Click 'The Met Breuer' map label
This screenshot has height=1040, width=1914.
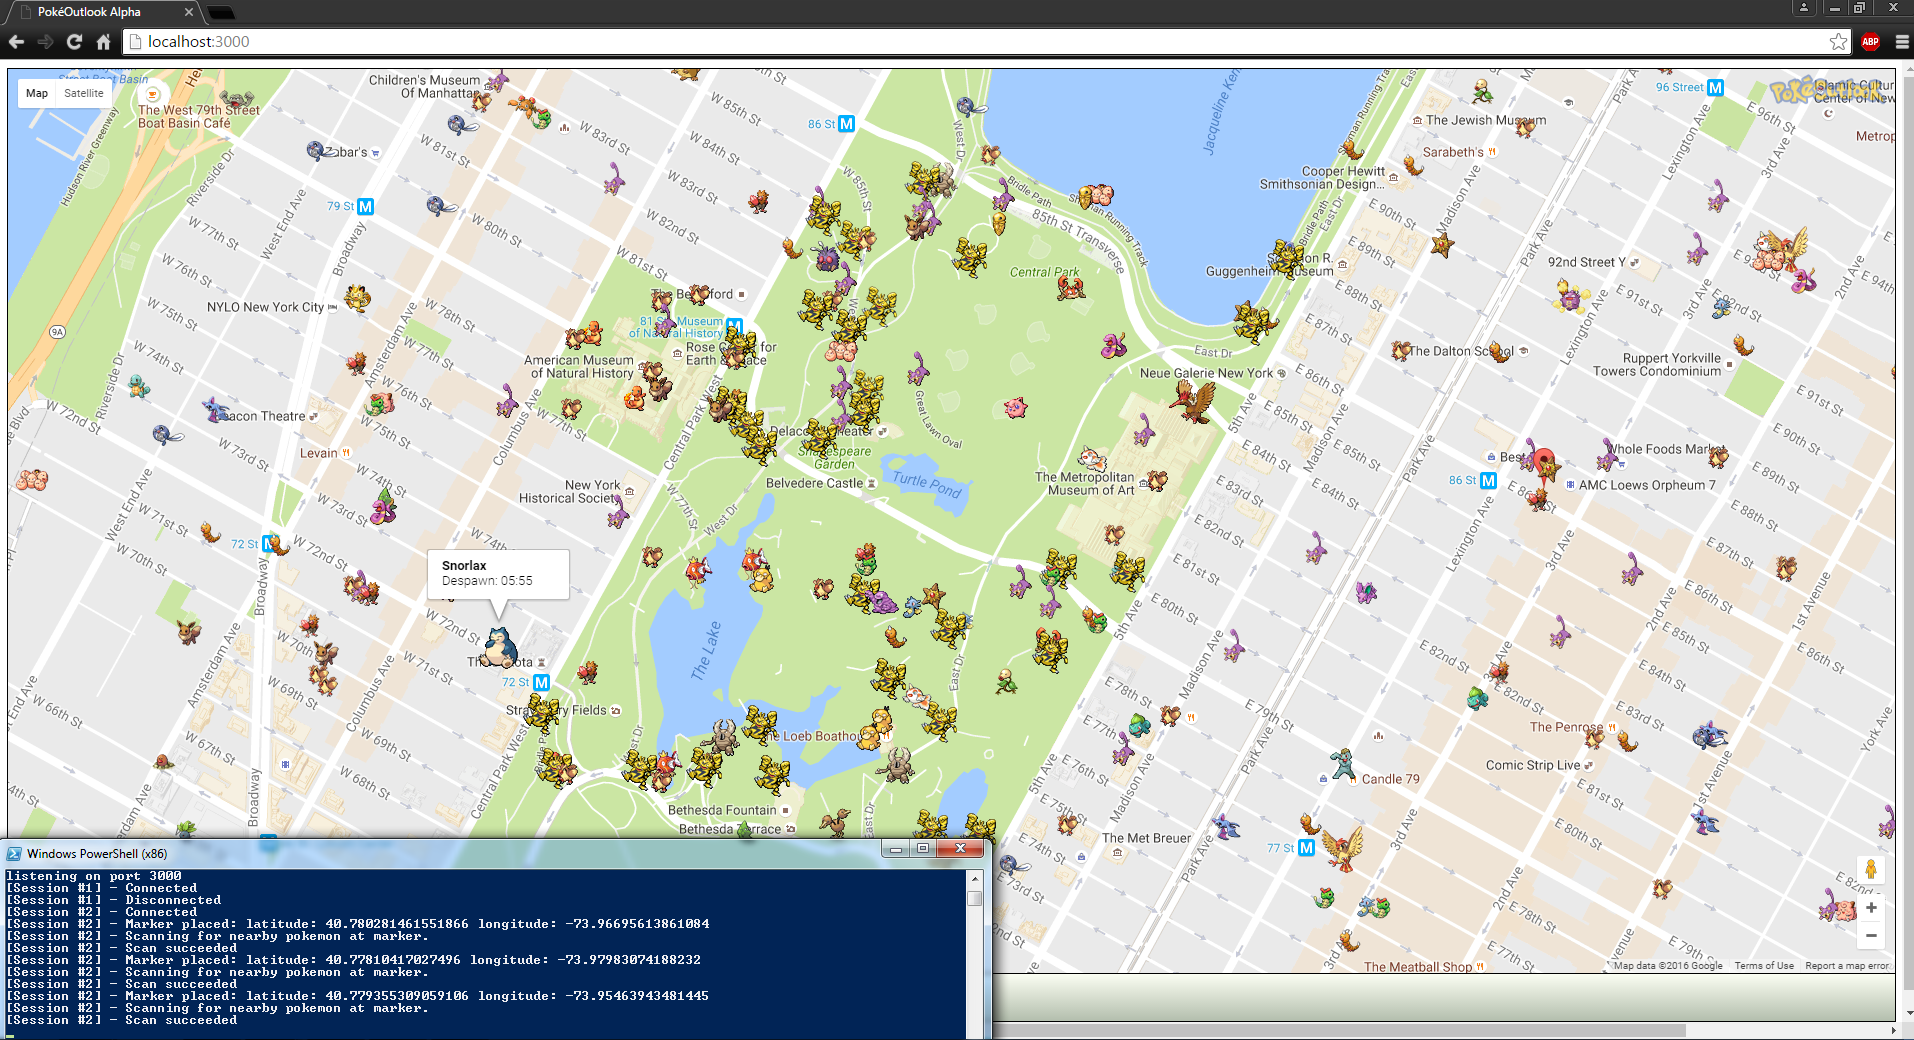pyautogui.click(x=1146, y=838)
